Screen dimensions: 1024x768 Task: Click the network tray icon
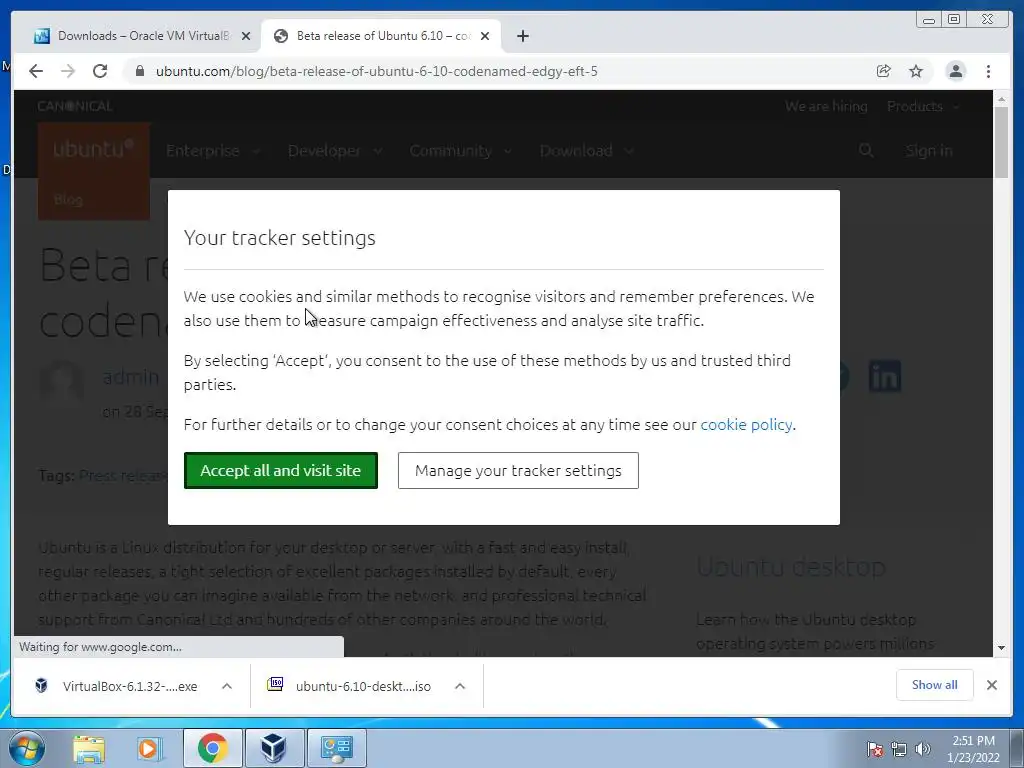(899, 749)
